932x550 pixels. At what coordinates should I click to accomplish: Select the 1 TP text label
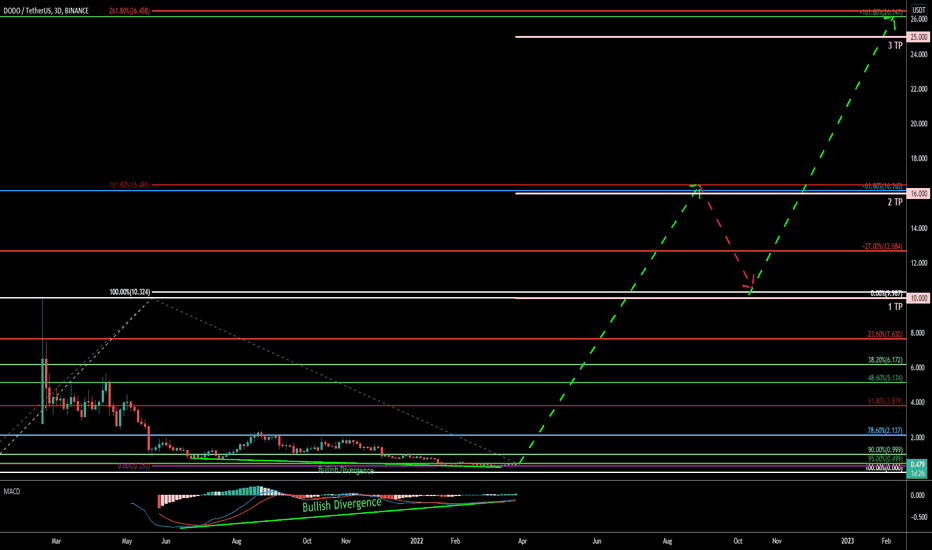coord(895,307)
